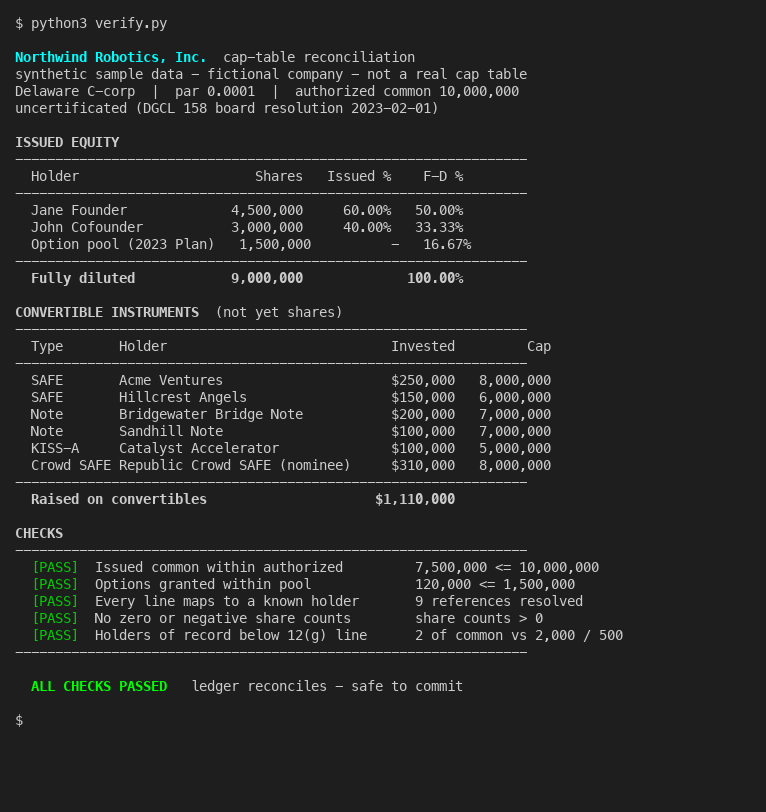766x812 pixels.
Task: Click Bridgewater's '$200,000' invested amount
Action: pos(423,414)
